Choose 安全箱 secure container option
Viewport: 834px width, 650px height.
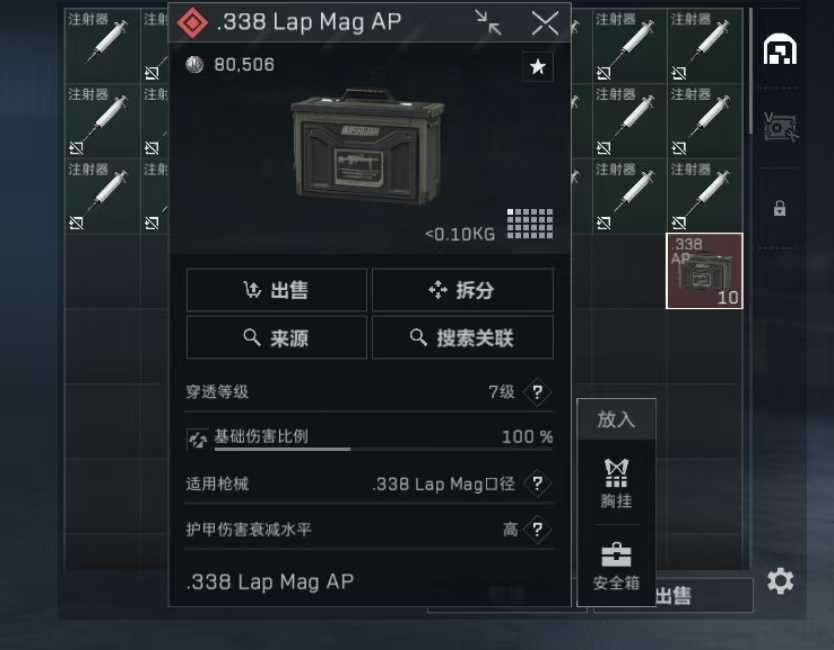pyautogui.click(x=616, y=566)
